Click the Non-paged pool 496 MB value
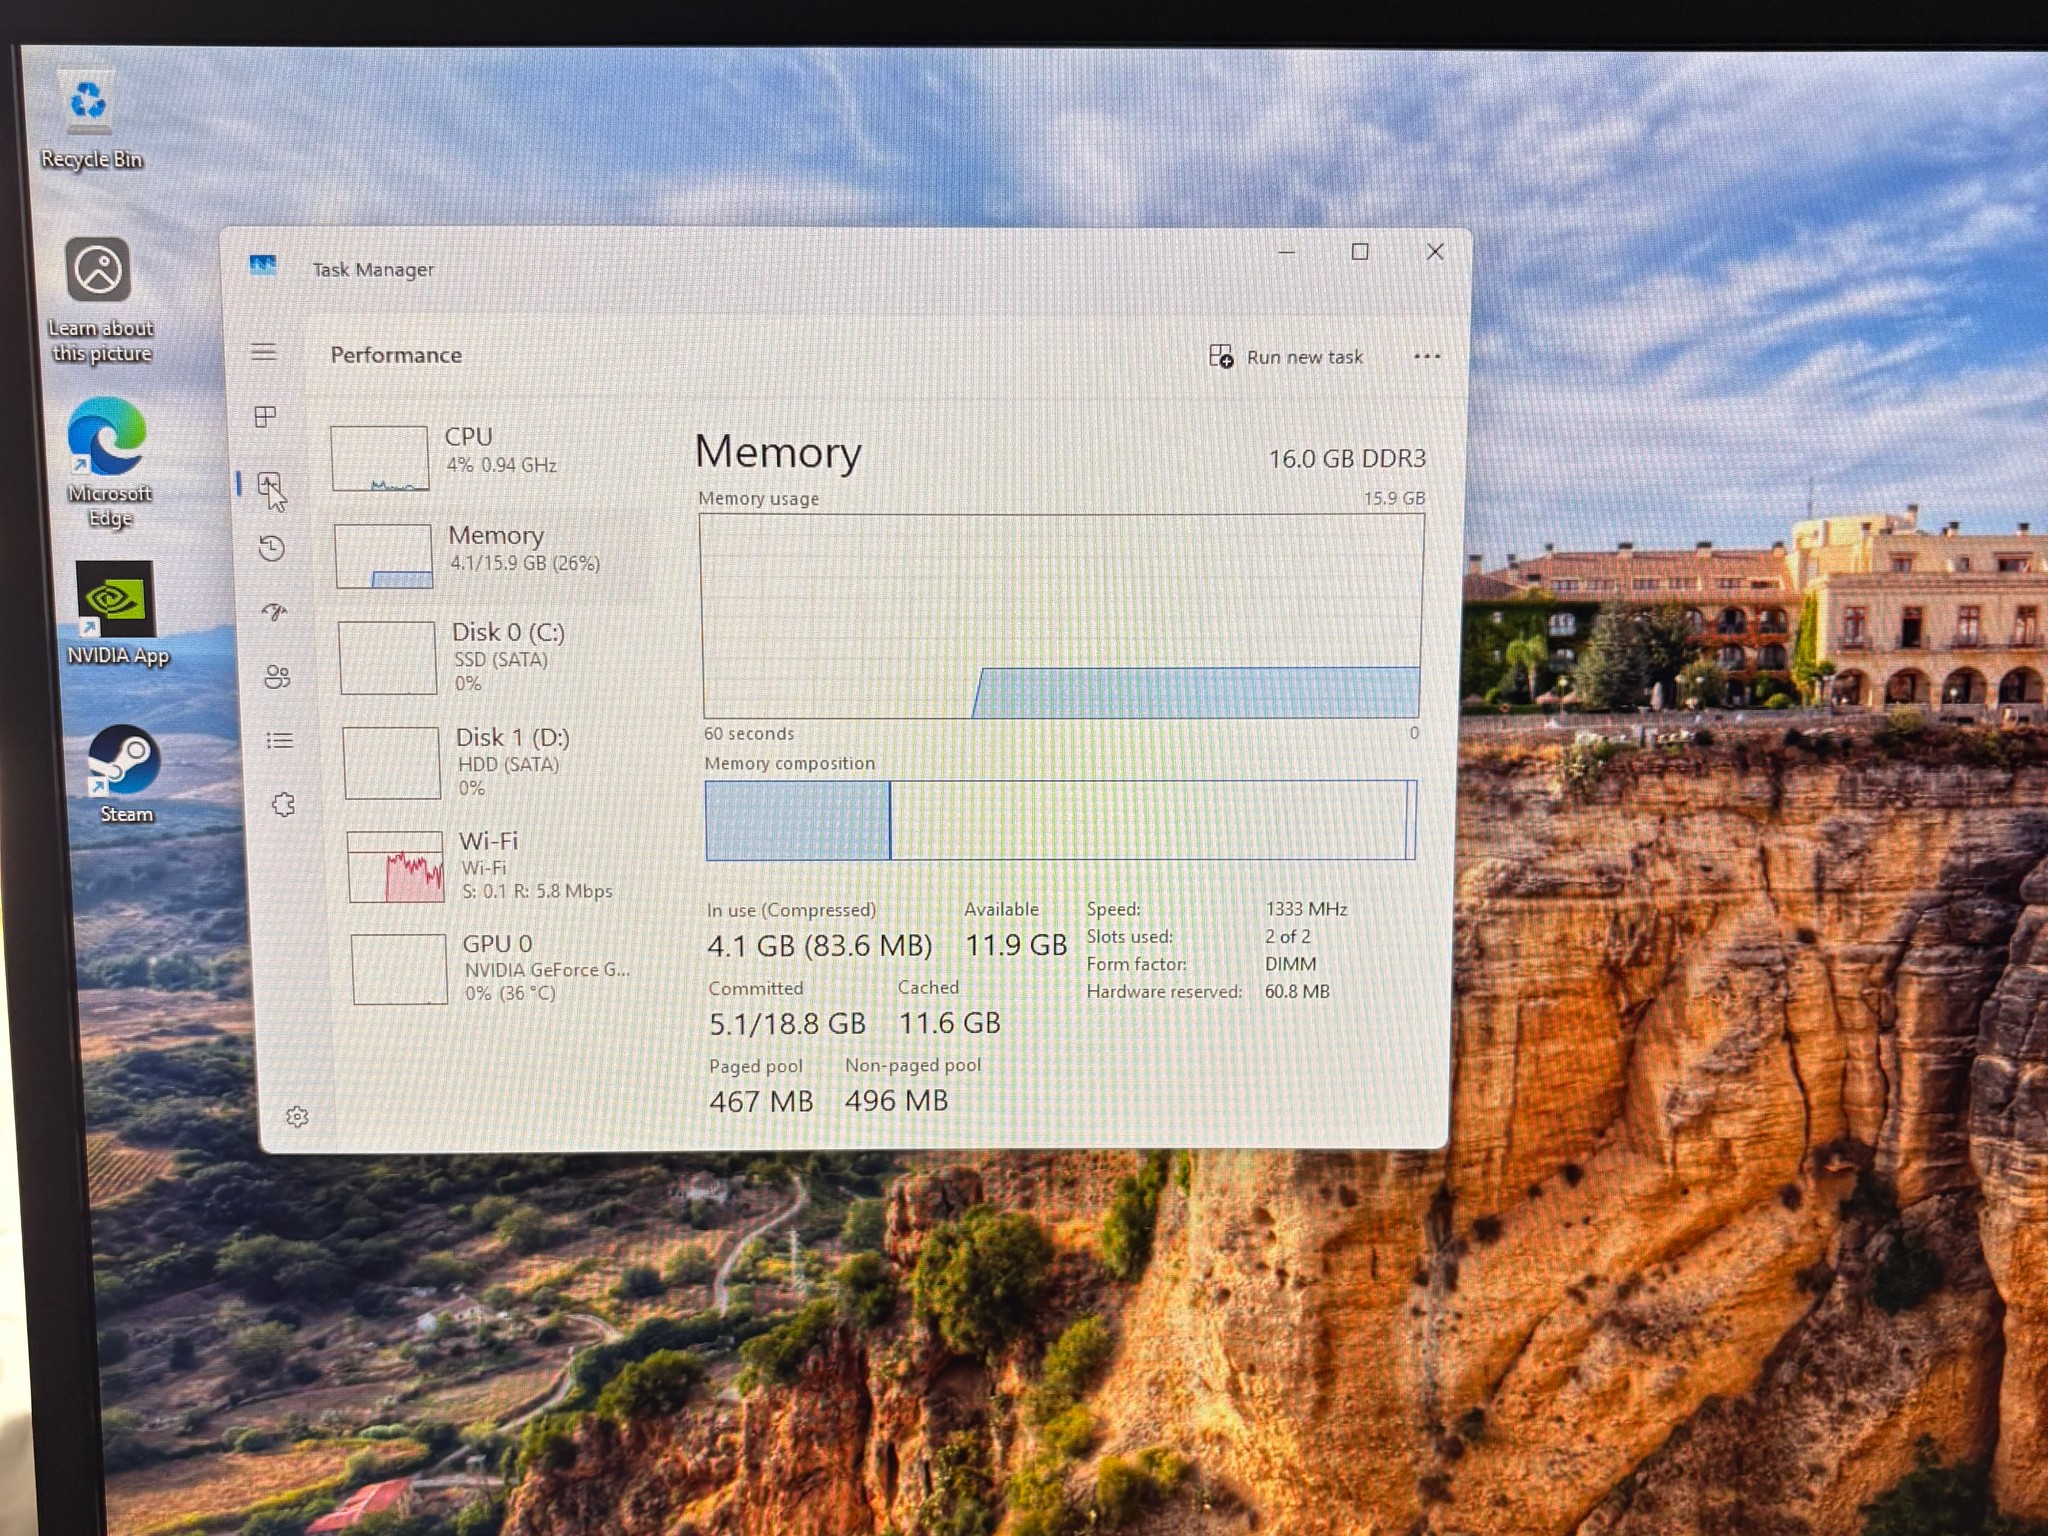Image resolution: width=2048 pixels, height=1536 pixels. (896, 1101)
